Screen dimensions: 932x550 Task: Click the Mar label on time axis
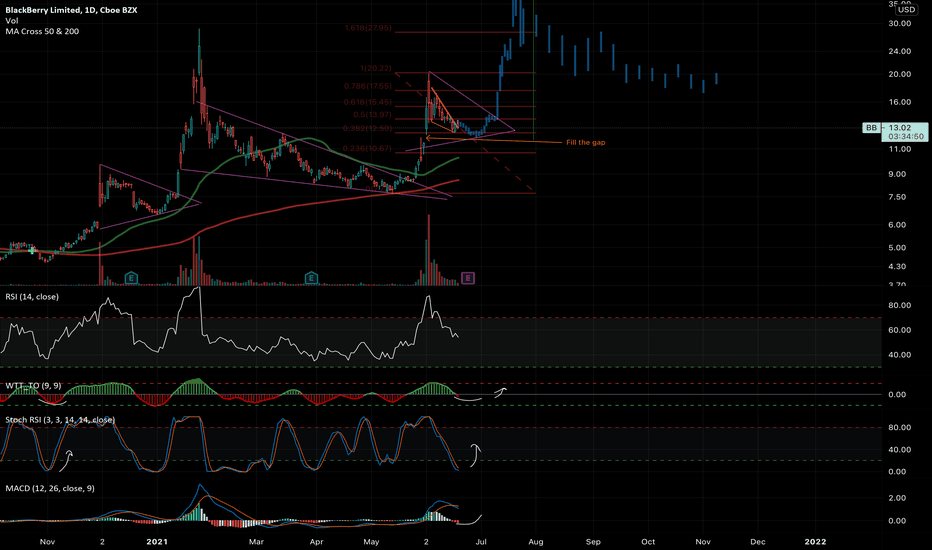click(256, 542)
